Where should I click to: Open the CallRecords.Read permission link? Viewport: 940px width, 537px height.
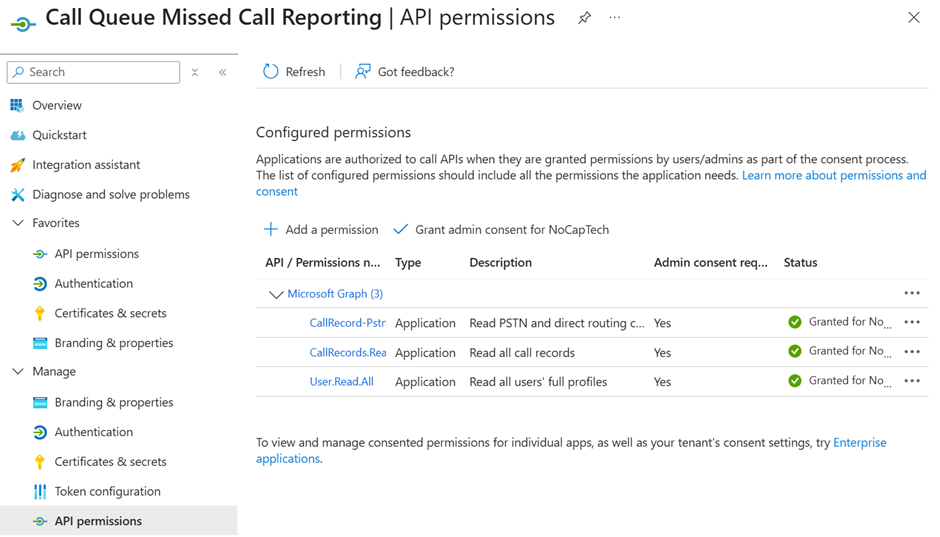pyautogui.click(x=347, y=352)
